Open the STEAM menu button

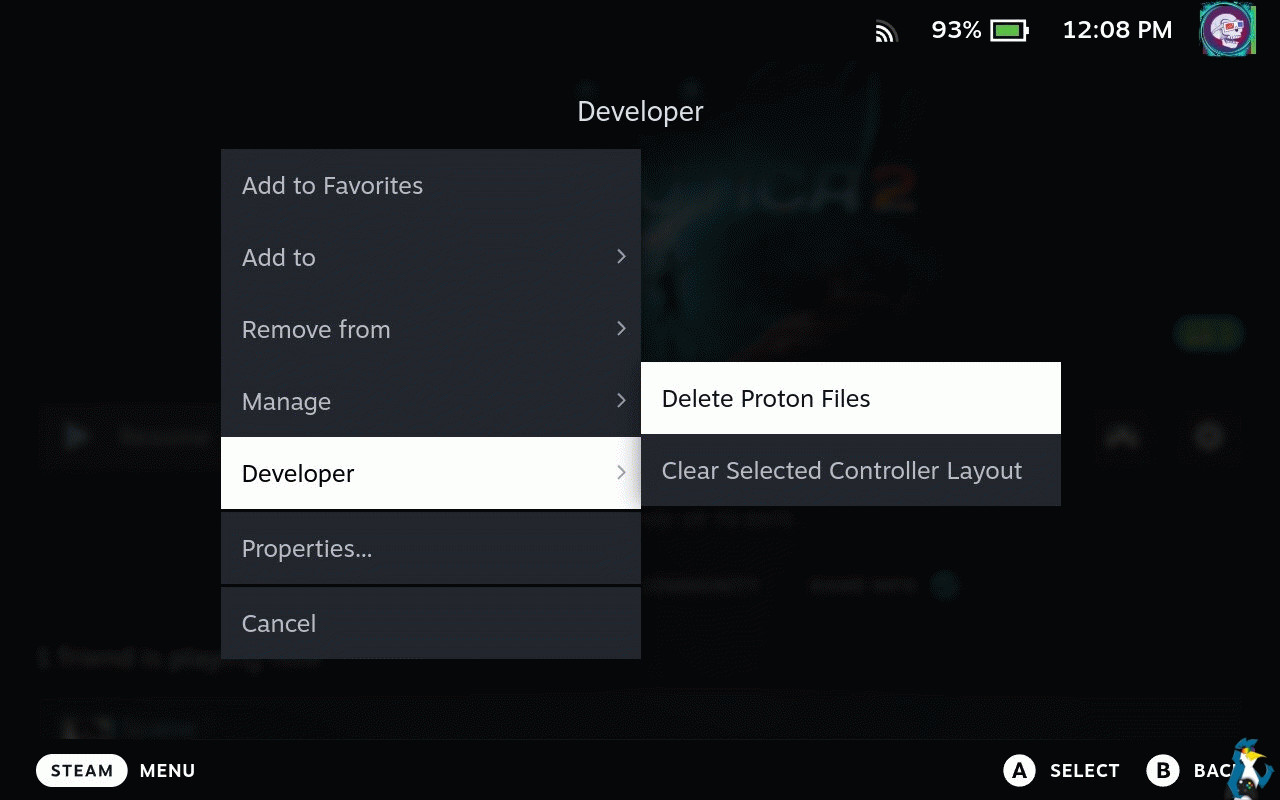(x=82, y=771)
